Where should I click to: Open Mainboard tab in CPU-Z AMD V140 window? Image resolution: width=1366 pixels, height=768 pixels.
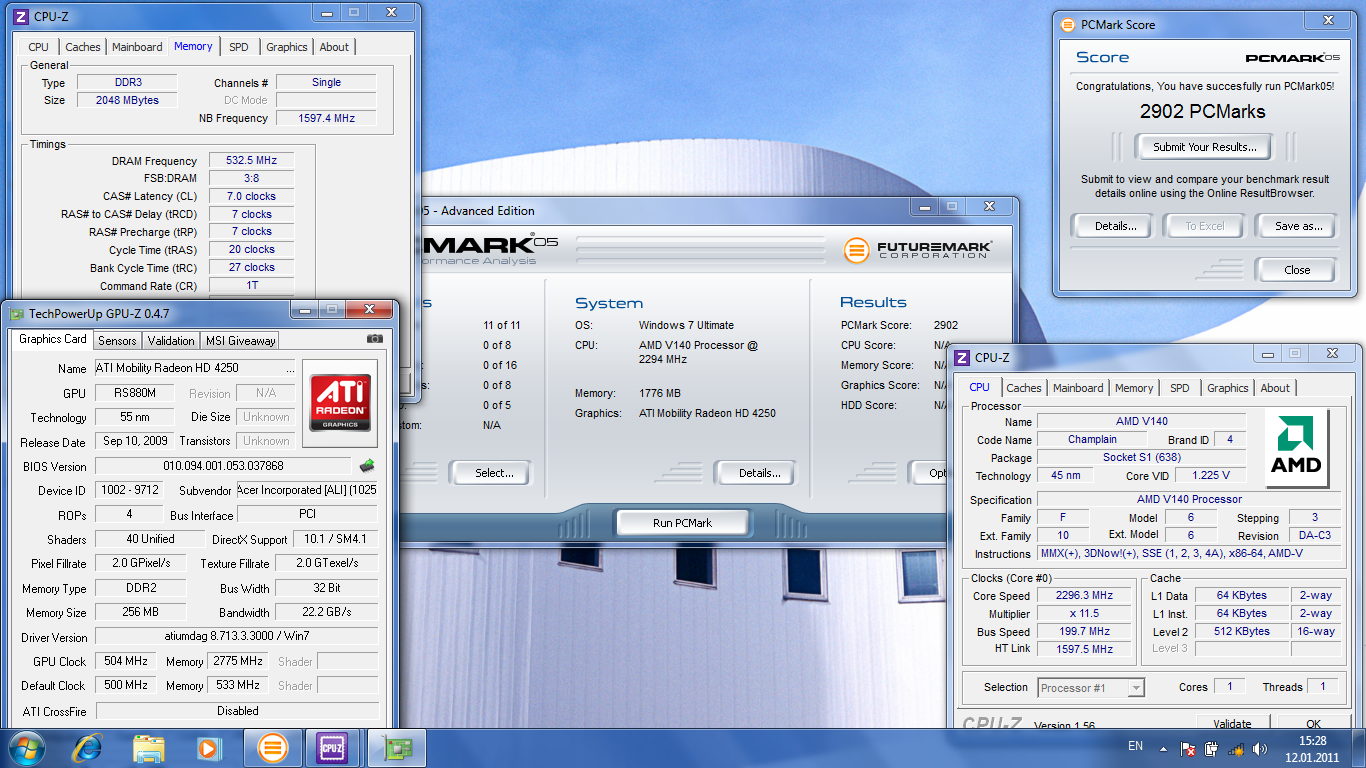pos(1078,388)
